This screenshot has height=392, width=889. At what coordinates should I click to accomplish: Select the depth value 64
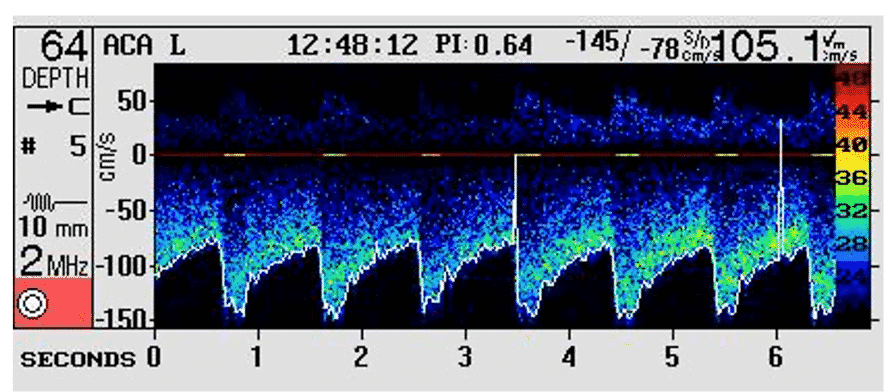[64, 48]
